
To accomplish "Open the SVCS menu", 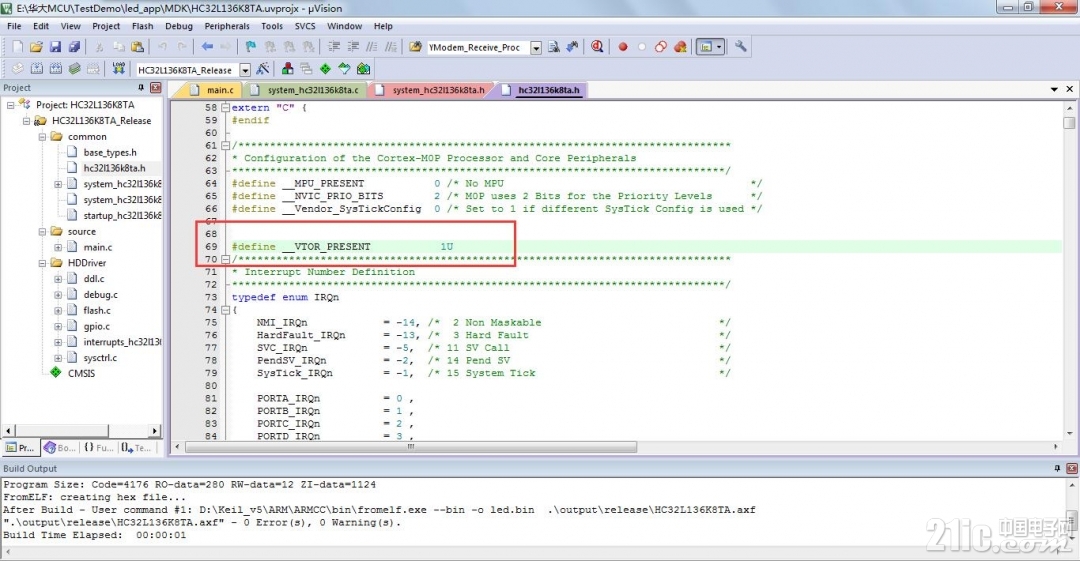I will click(x=304, y=26).
